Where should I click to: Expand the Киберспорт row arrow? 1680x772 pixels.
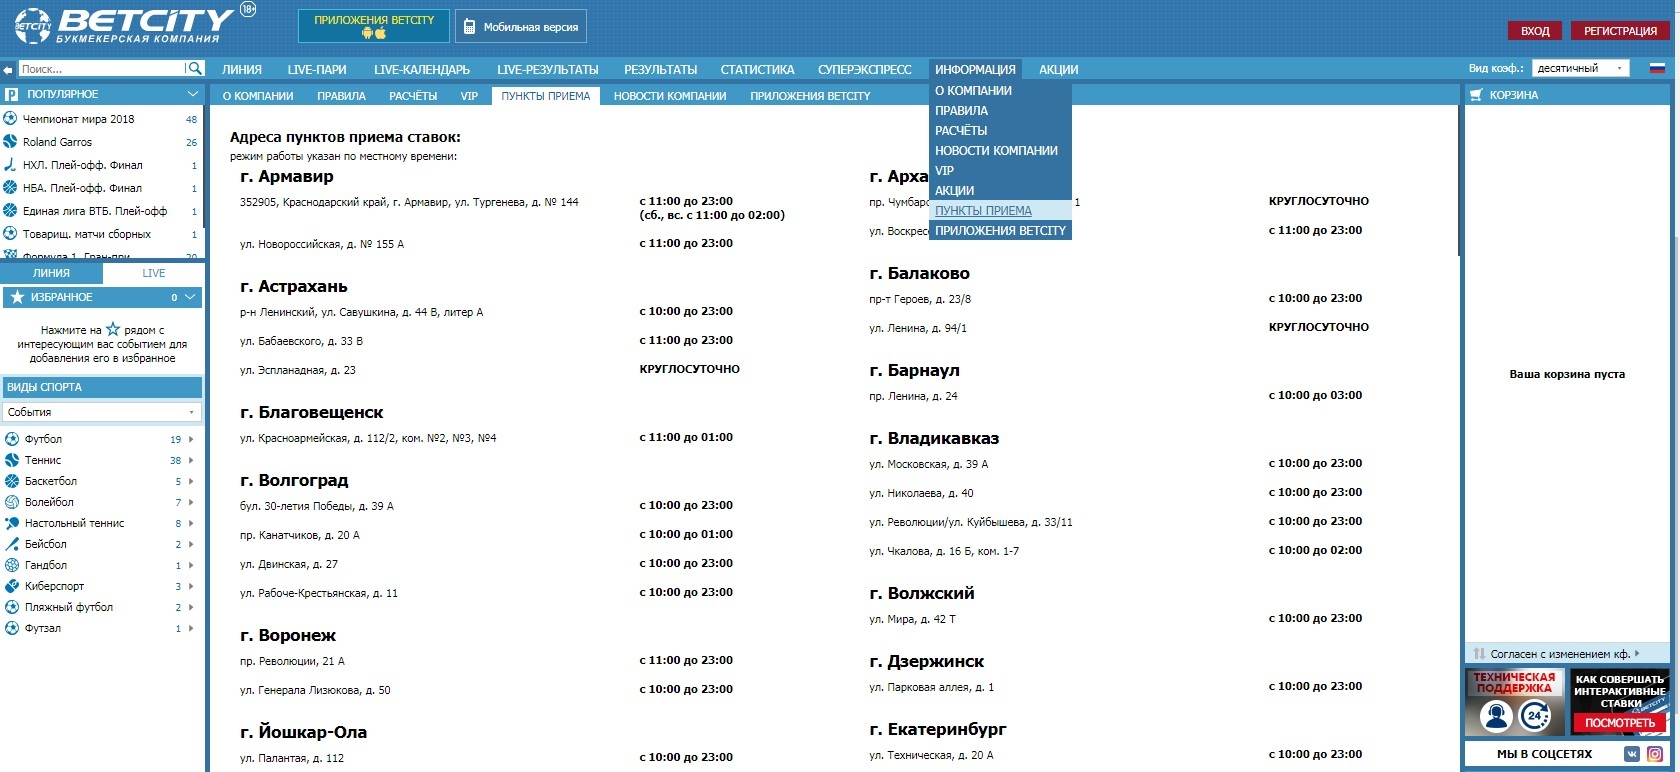click(191, 586)
